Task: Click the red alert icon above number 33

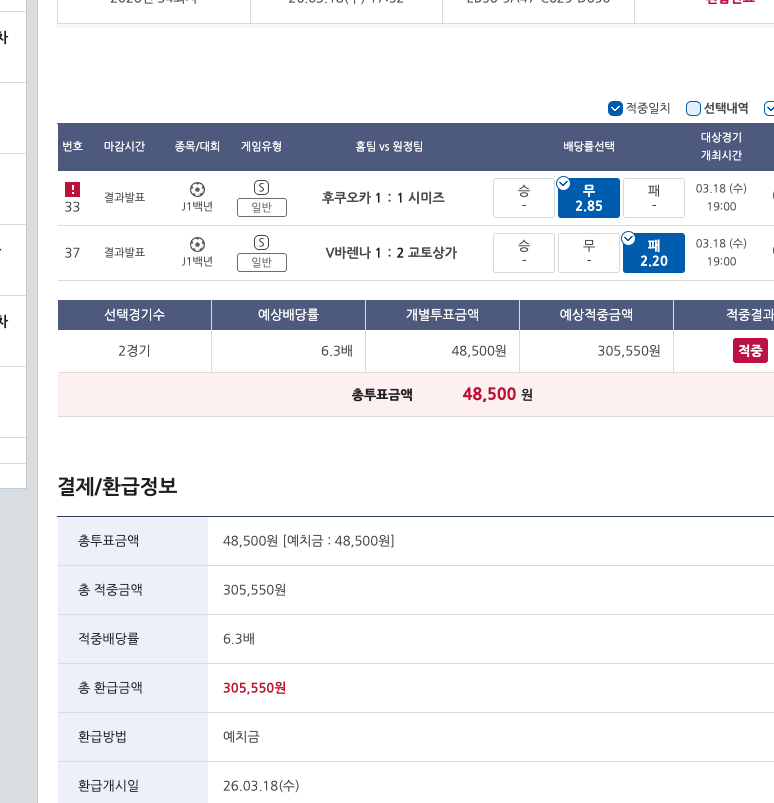Action: (x=72, y=189)
